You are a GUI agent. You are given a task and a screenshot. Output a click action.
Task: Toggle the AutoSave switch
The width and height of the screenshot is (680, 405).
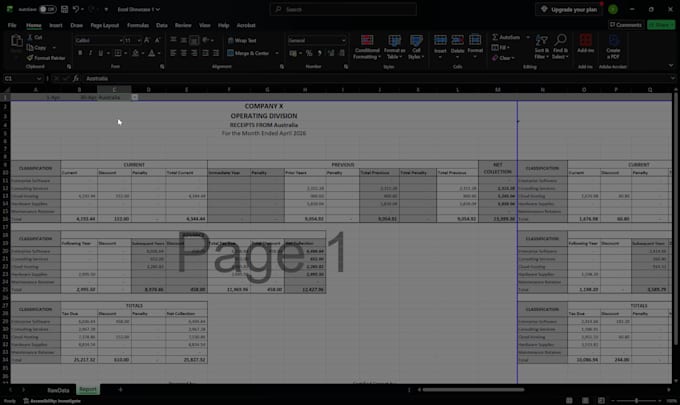point(47,9)
